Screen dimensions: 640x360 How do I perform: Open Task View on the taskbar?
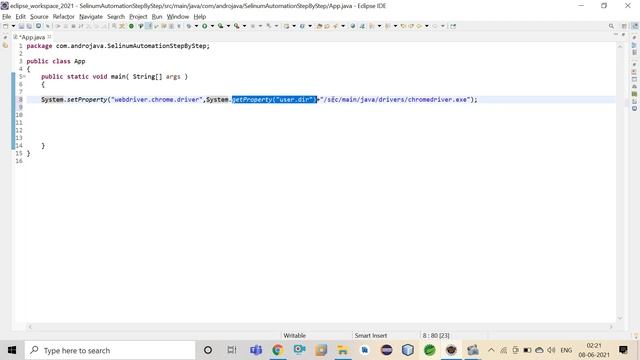click(x=232, y=350)
